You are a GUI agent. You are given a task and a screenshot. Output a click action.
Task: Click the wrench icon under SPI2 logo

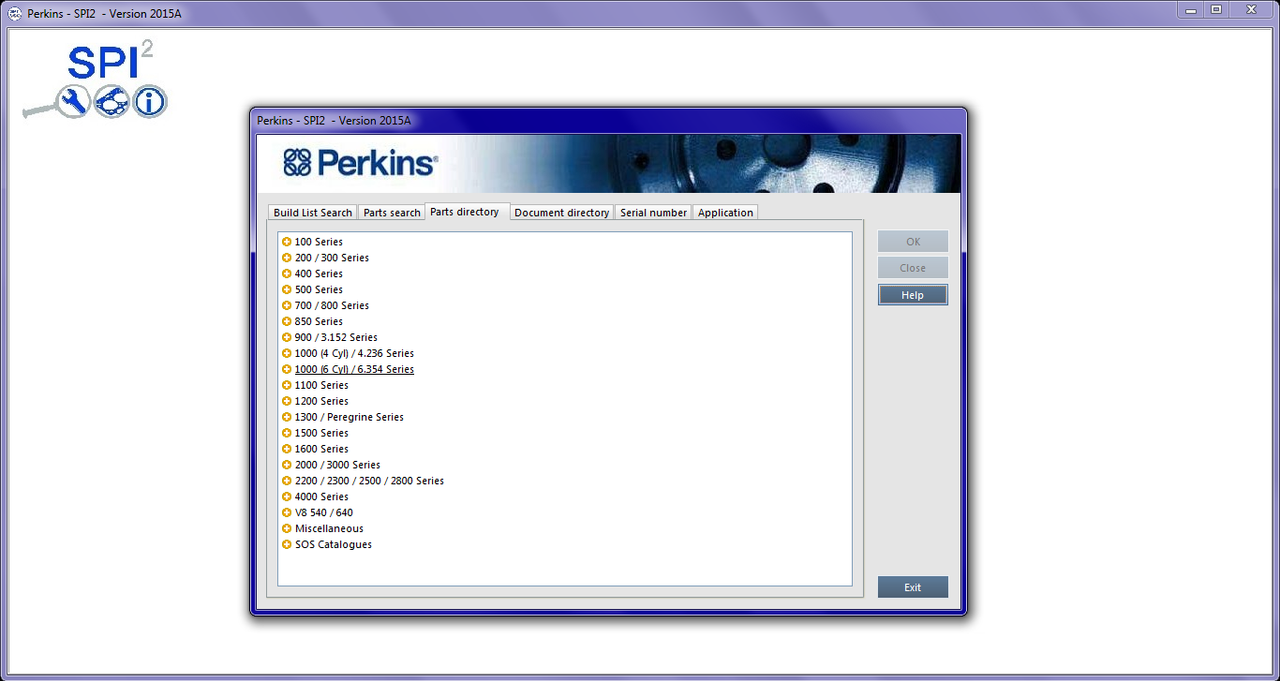(73, 101)
